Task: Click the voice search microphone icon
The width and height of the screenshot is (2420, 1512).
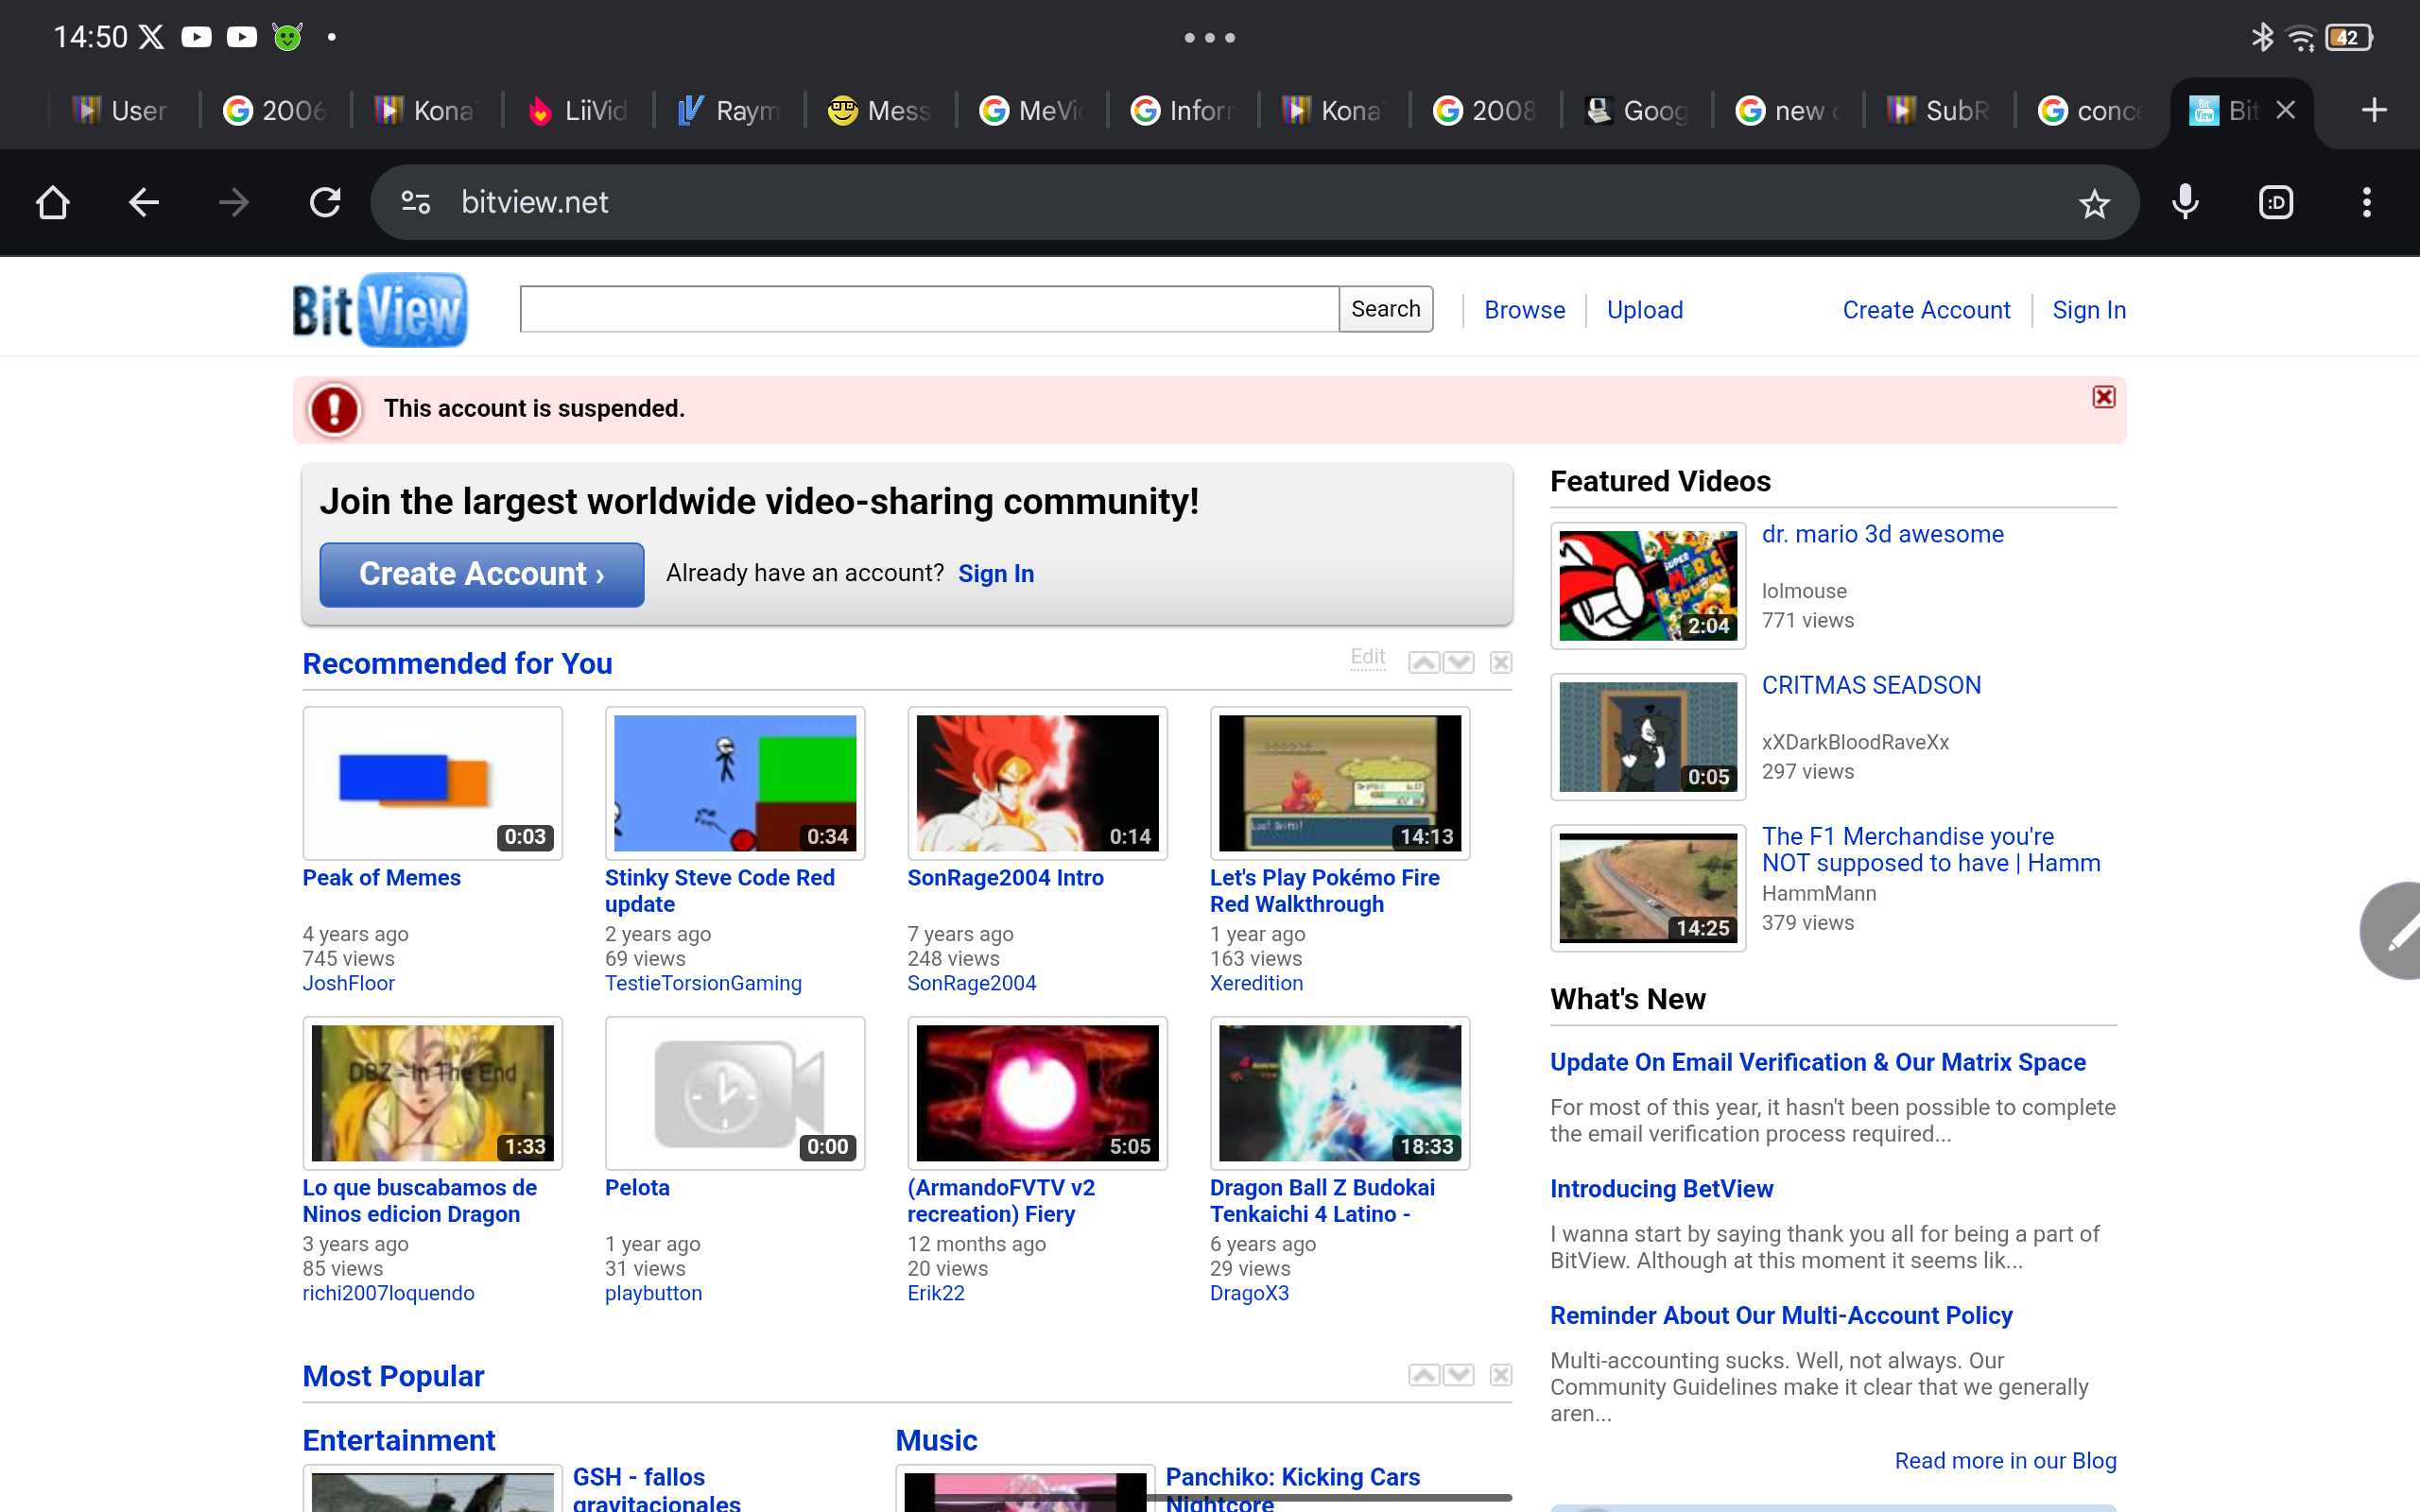Action: click(x=2185, y=202)
